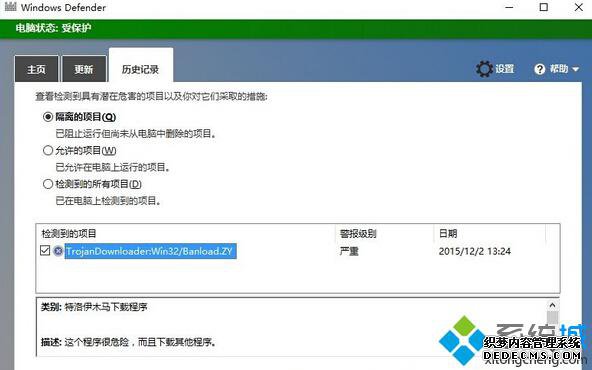Sort by the 日期 column header
The height and width of the screenshot is (370, 592).
tap(448, 233)
